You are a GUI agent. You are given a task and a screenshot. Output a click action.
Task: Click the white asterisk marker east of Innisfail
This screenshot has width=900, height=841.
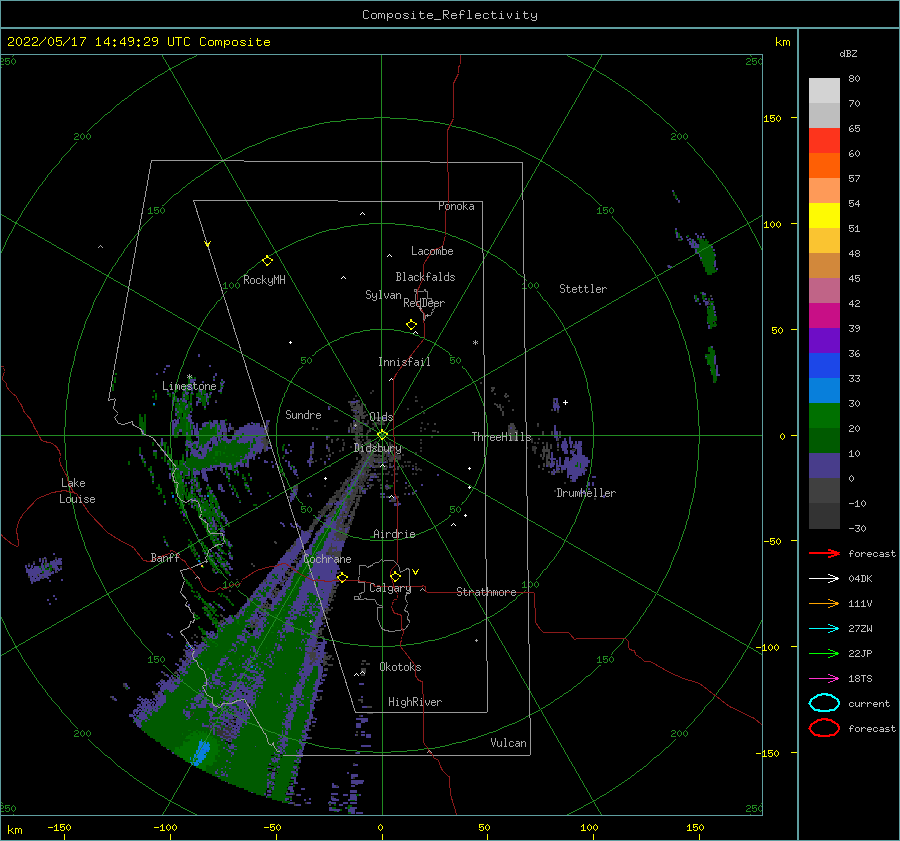click(475, 343)
